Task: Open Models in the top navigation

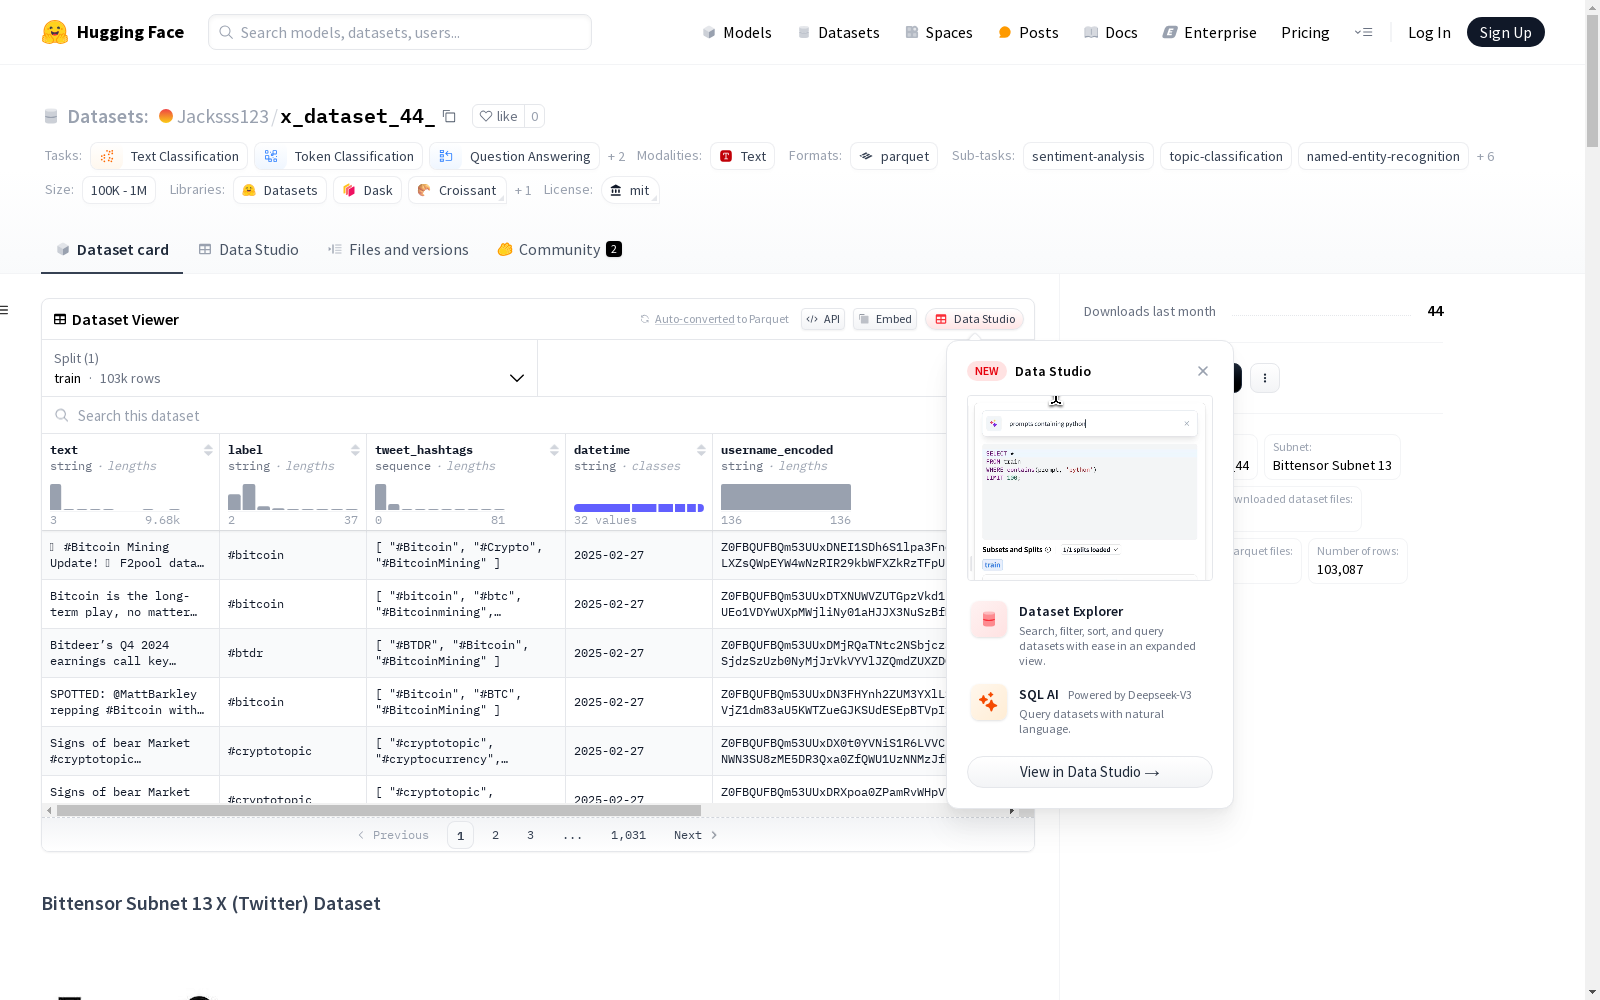Action: (737, 32)
